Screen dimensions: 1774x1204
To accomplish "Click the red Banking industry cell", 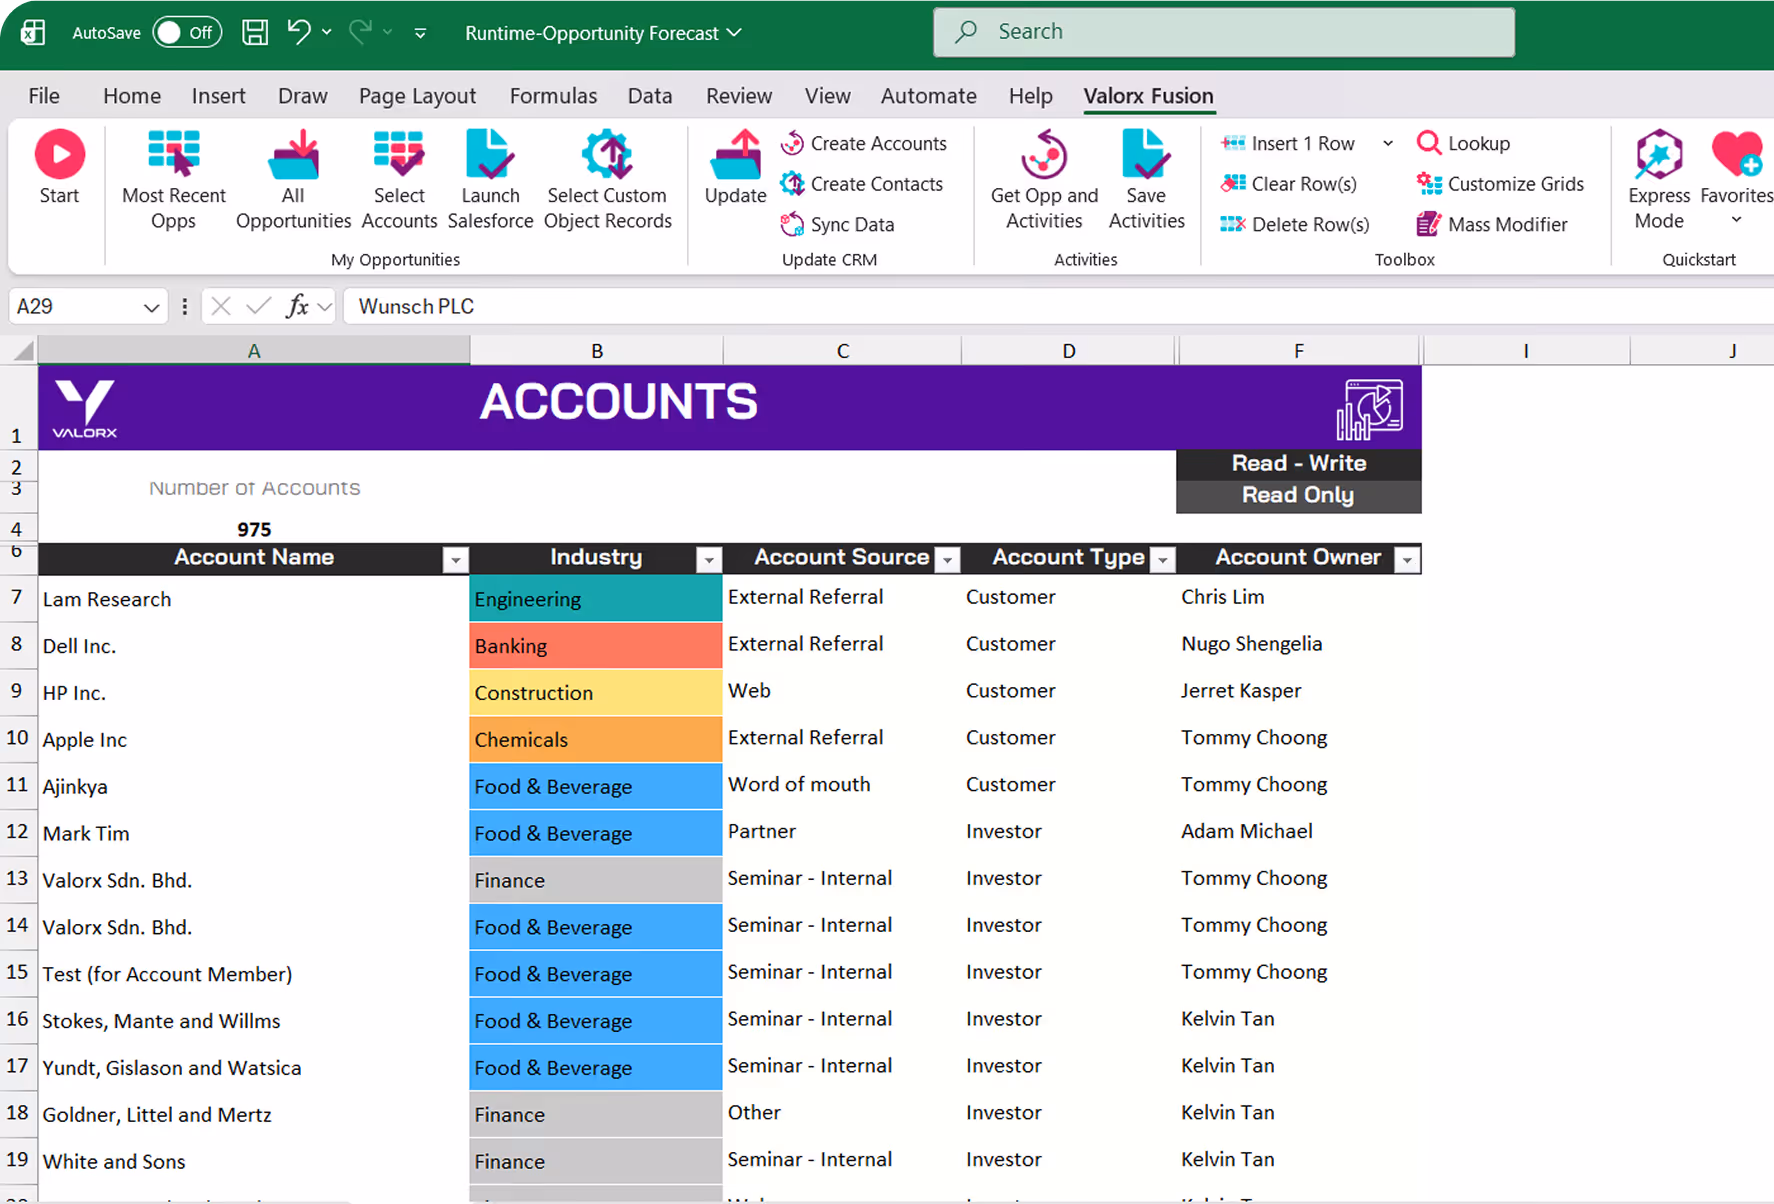I will [595, 645].
